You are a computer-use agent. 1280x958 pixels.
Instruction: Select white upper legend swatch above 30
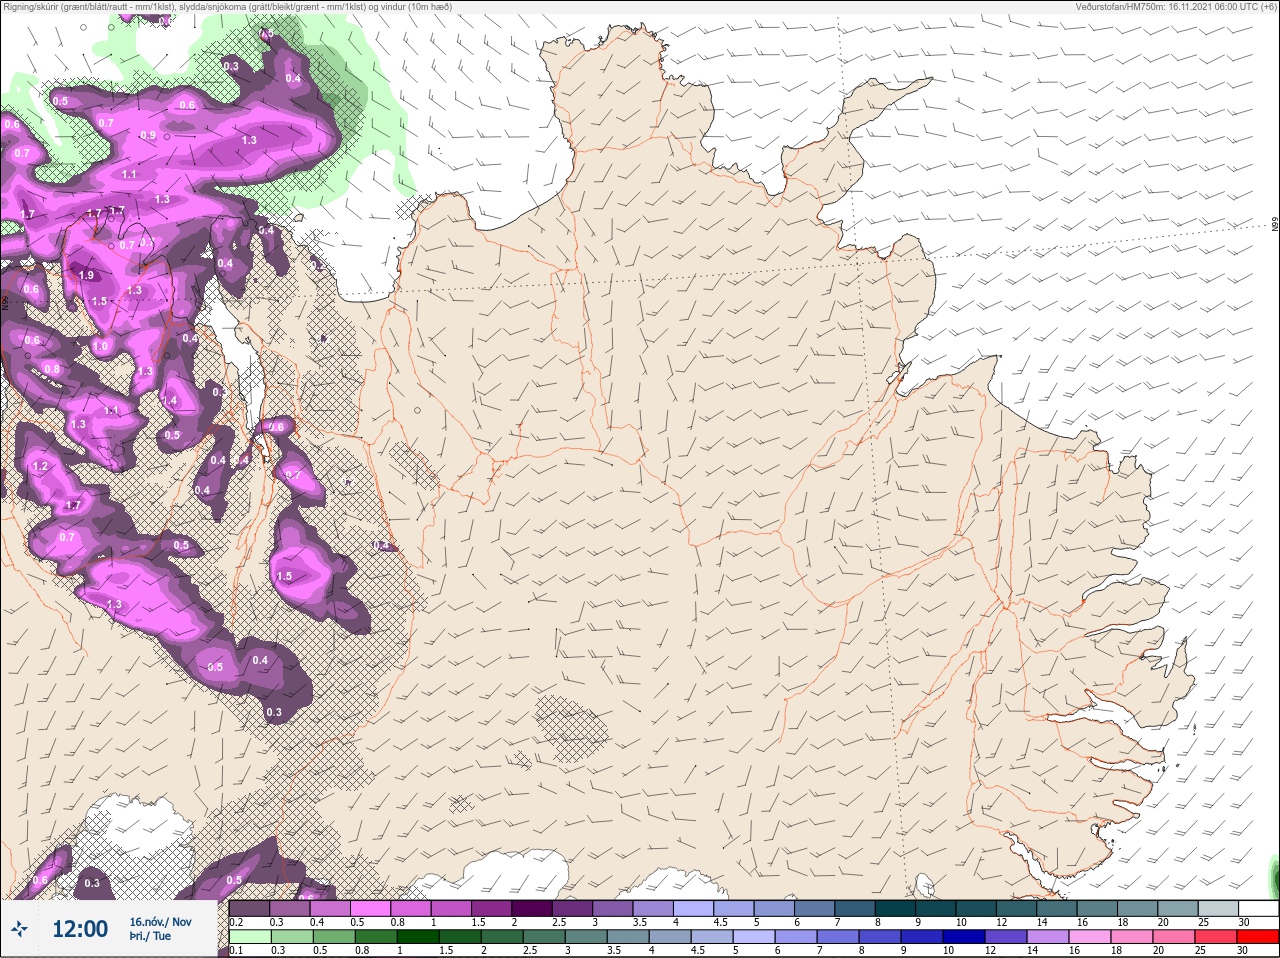[1259, 908]
